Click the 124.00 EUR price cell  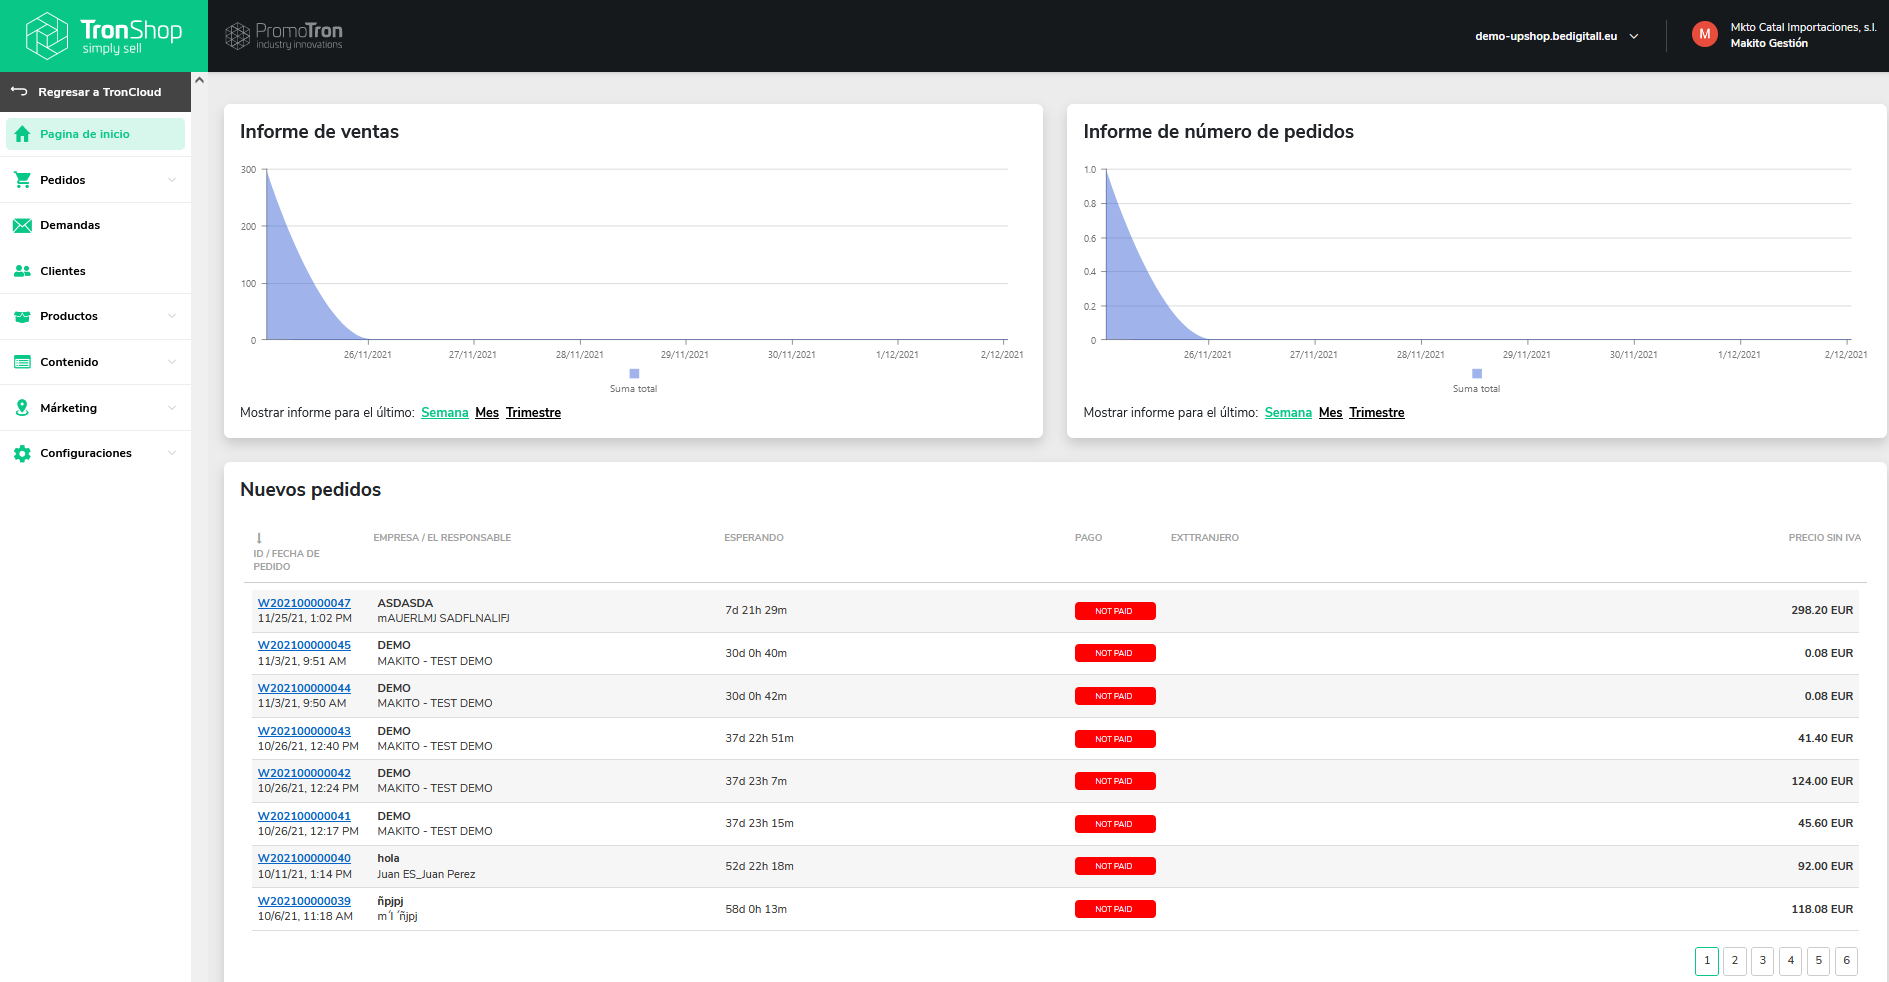(x=1822, y=781)
